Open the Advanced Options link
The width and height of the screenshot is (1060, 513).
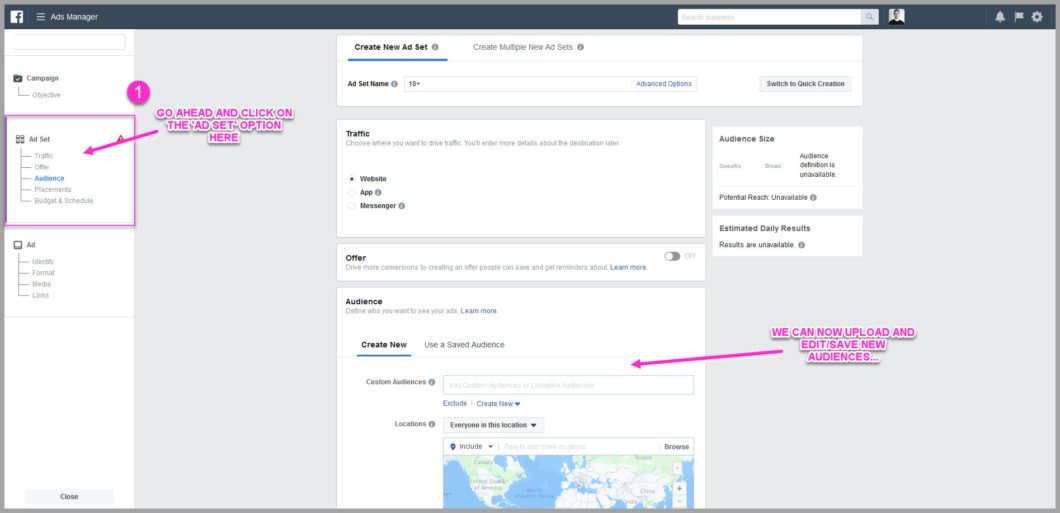[664, 84]
